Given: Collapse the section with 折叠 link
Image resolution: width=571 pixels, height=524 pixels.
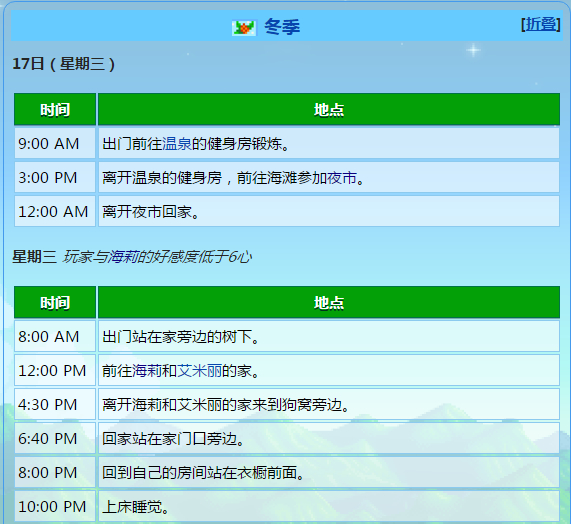Looking at the screenshot, I should [x=540, y=24].
